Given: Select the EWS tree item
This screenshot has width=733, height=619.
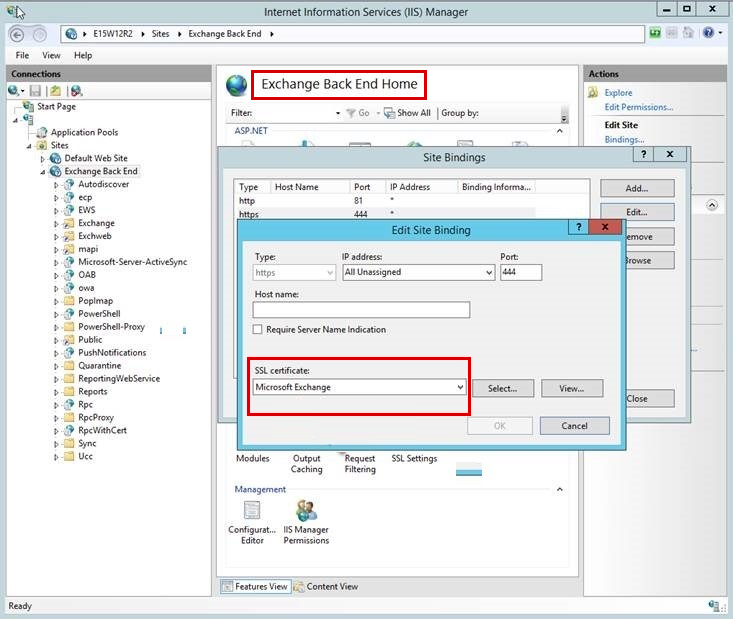Looking at the screenshot, I should point(86,210).
